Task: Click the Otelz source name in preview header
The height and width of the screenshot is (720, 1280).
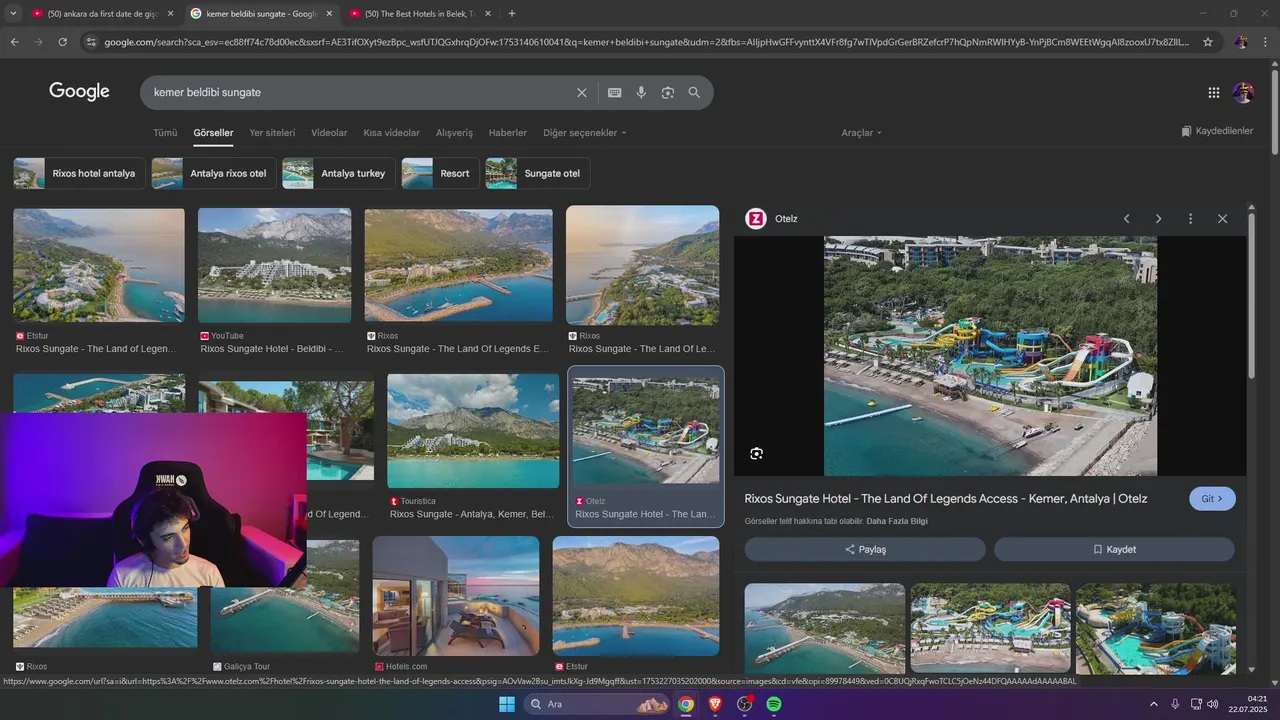Action: (786, 219)
